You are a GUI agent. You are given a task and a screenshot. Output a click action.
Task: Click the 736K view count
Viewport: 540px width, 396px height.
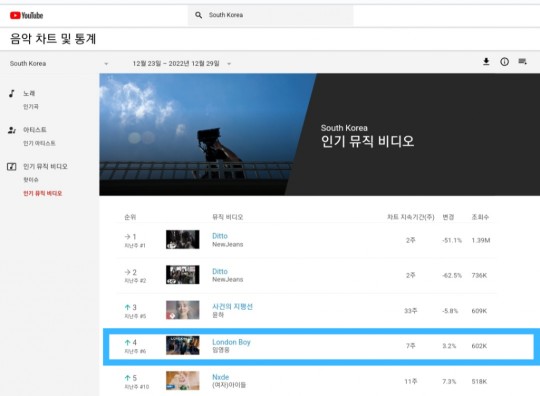pos(479,275)
